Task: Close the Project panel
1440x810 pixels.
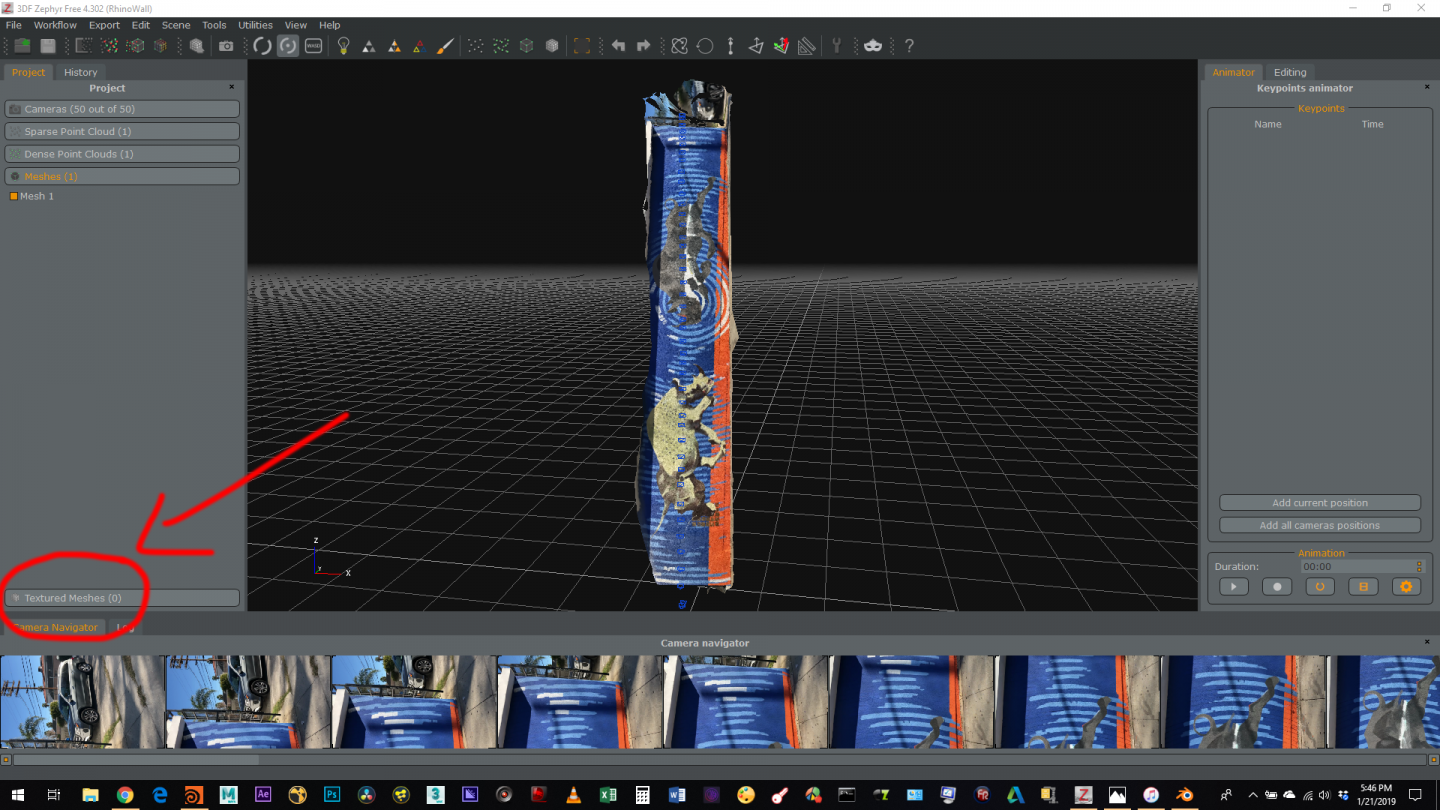Action: pos(232,88)
